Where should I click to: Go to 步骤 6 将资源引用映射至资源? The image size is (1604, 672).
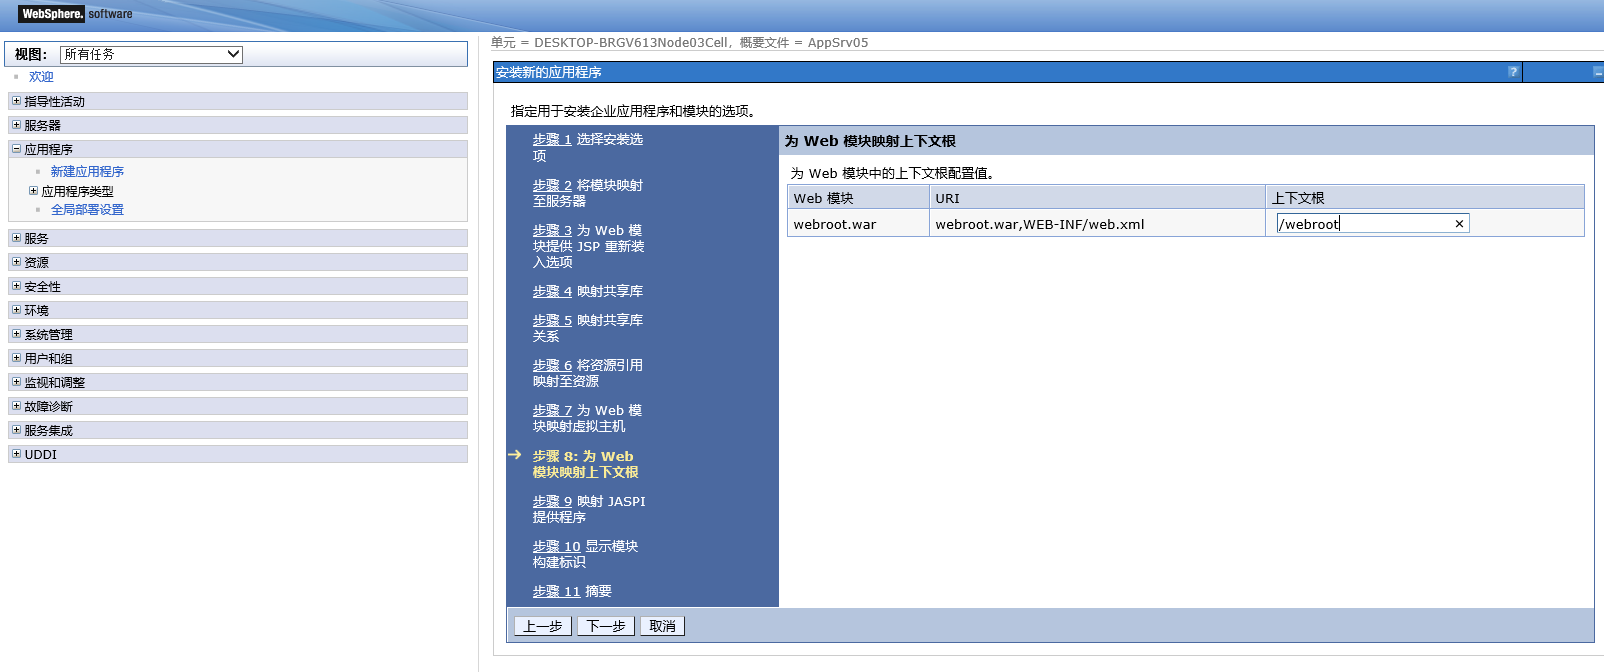point(552,366)
